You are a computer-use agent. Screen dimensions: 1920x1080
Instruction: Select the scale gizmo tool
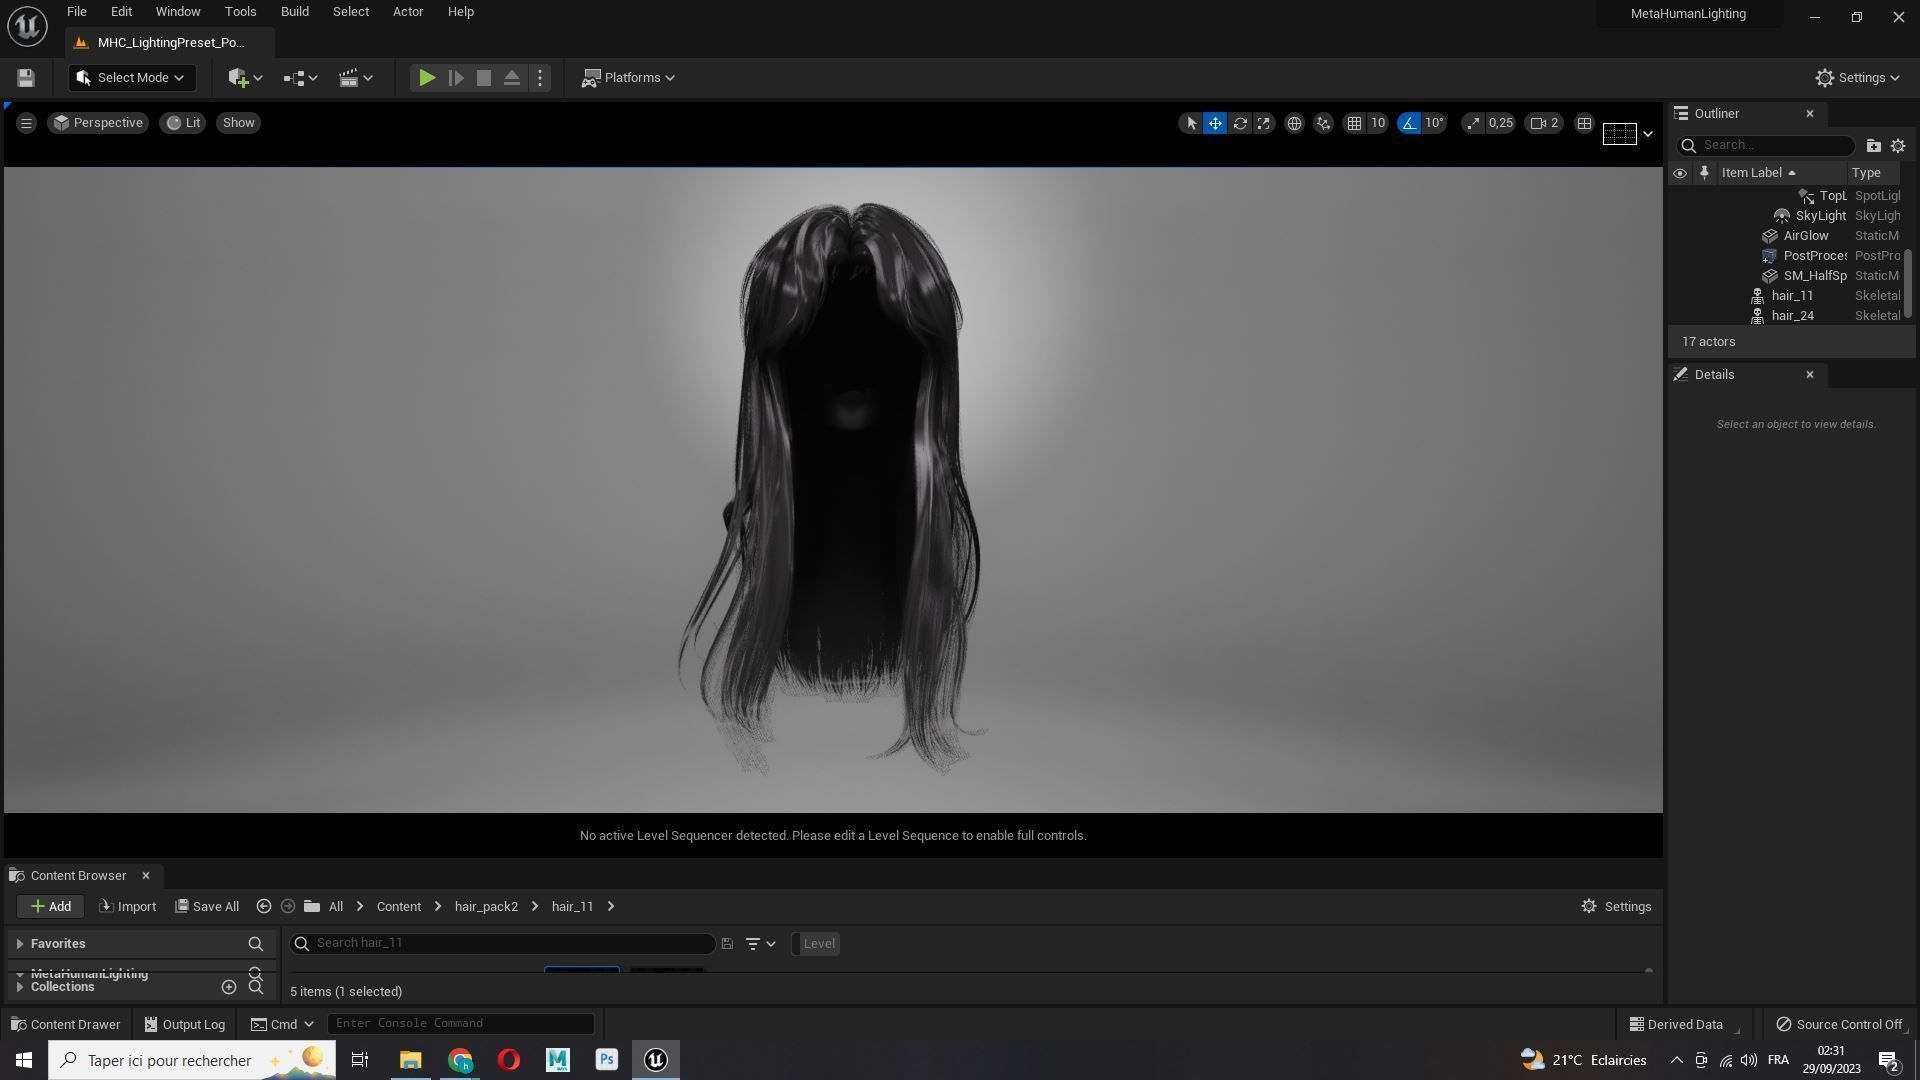coord(1264,123)
